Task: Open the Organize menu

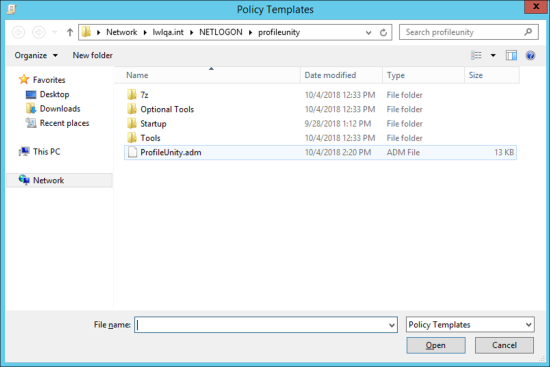Action: 36,55
